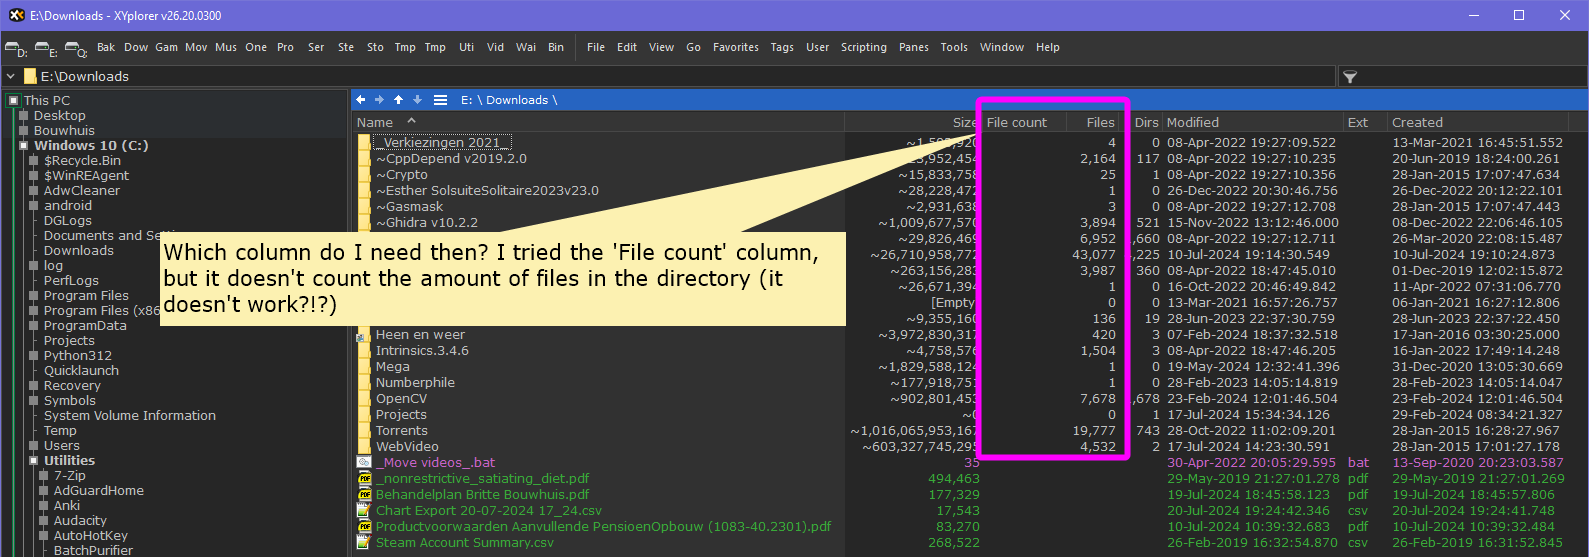Image resolution: width=1589 pixels, height=557 pixels.
Task: Open the address bar dropdown chevron
Action: click(11, 76)
